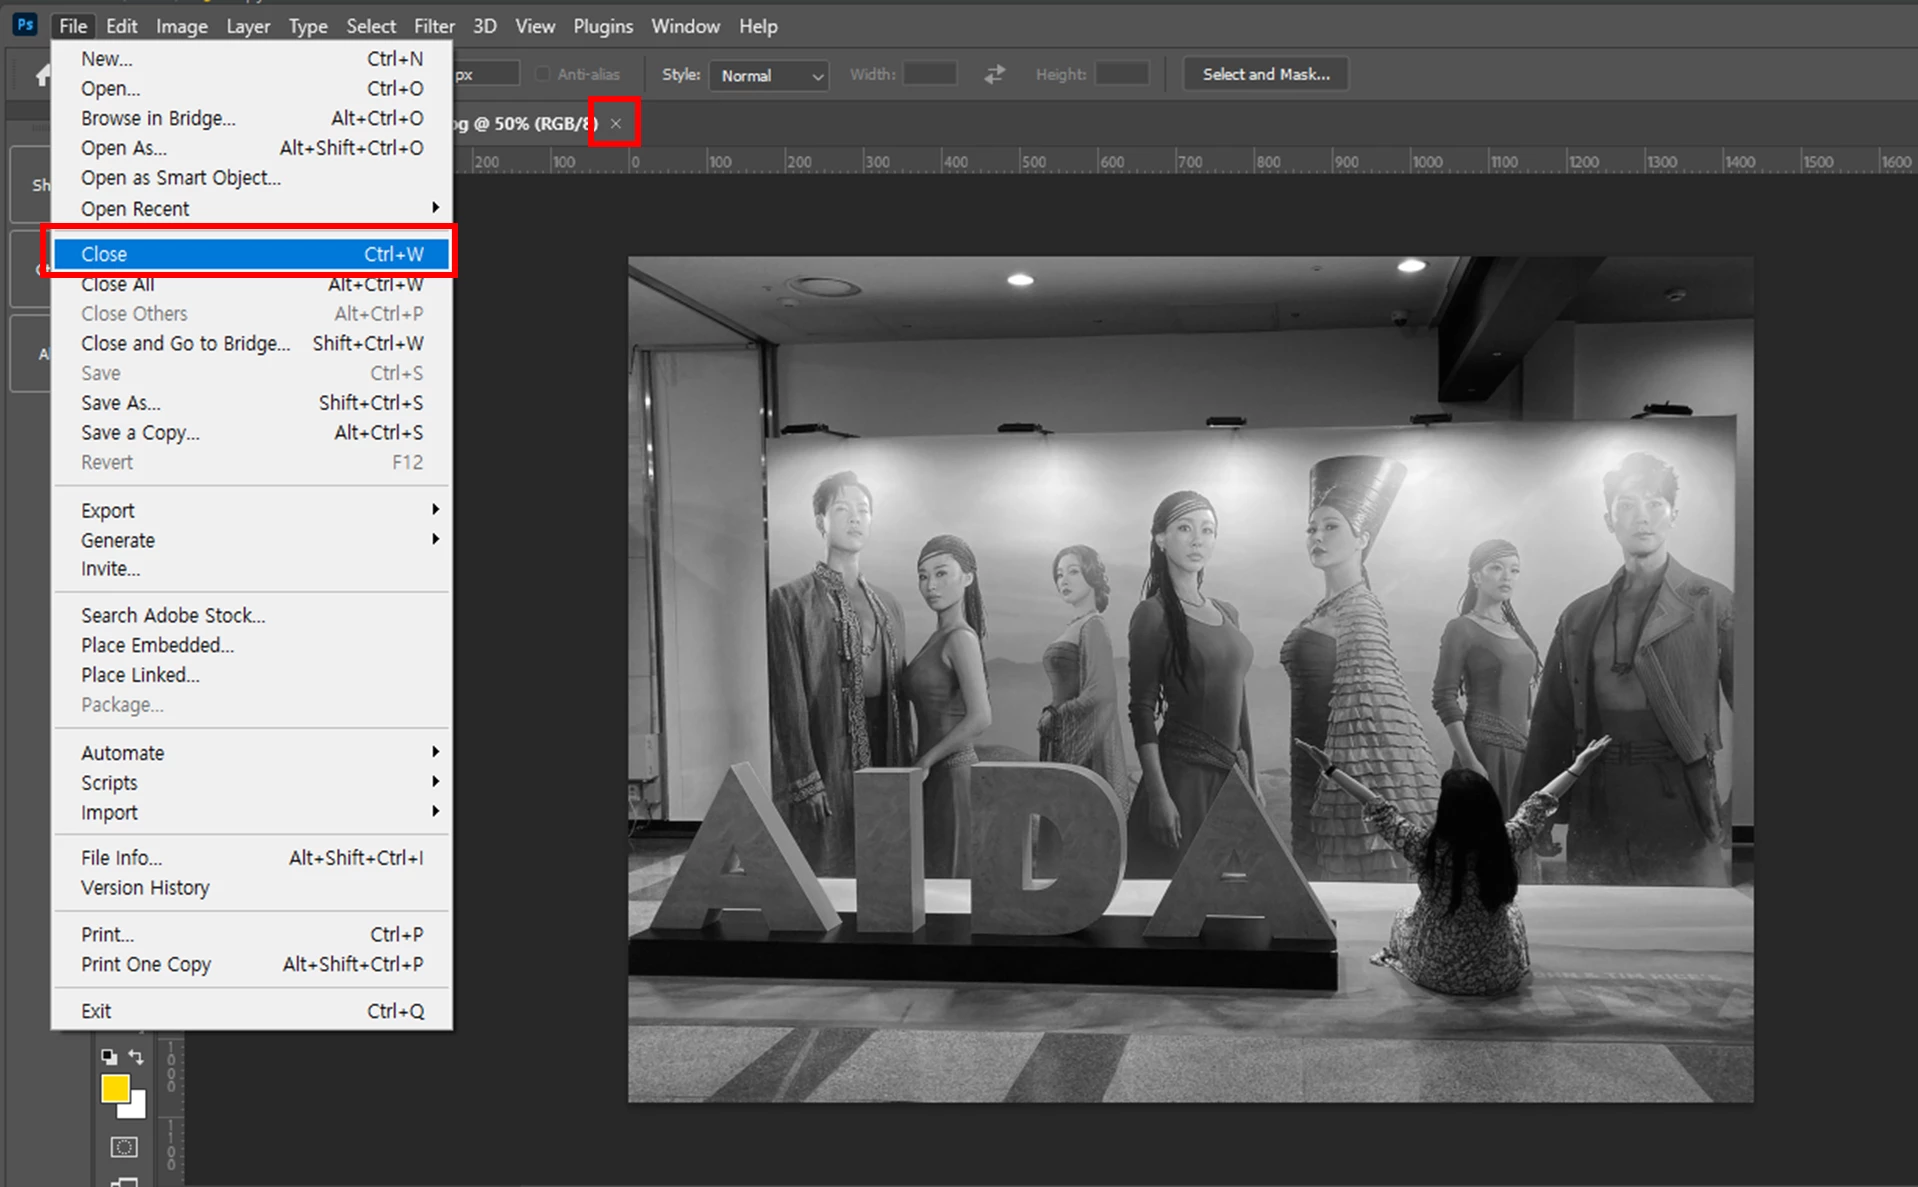Choose Close All

[252, 284]
